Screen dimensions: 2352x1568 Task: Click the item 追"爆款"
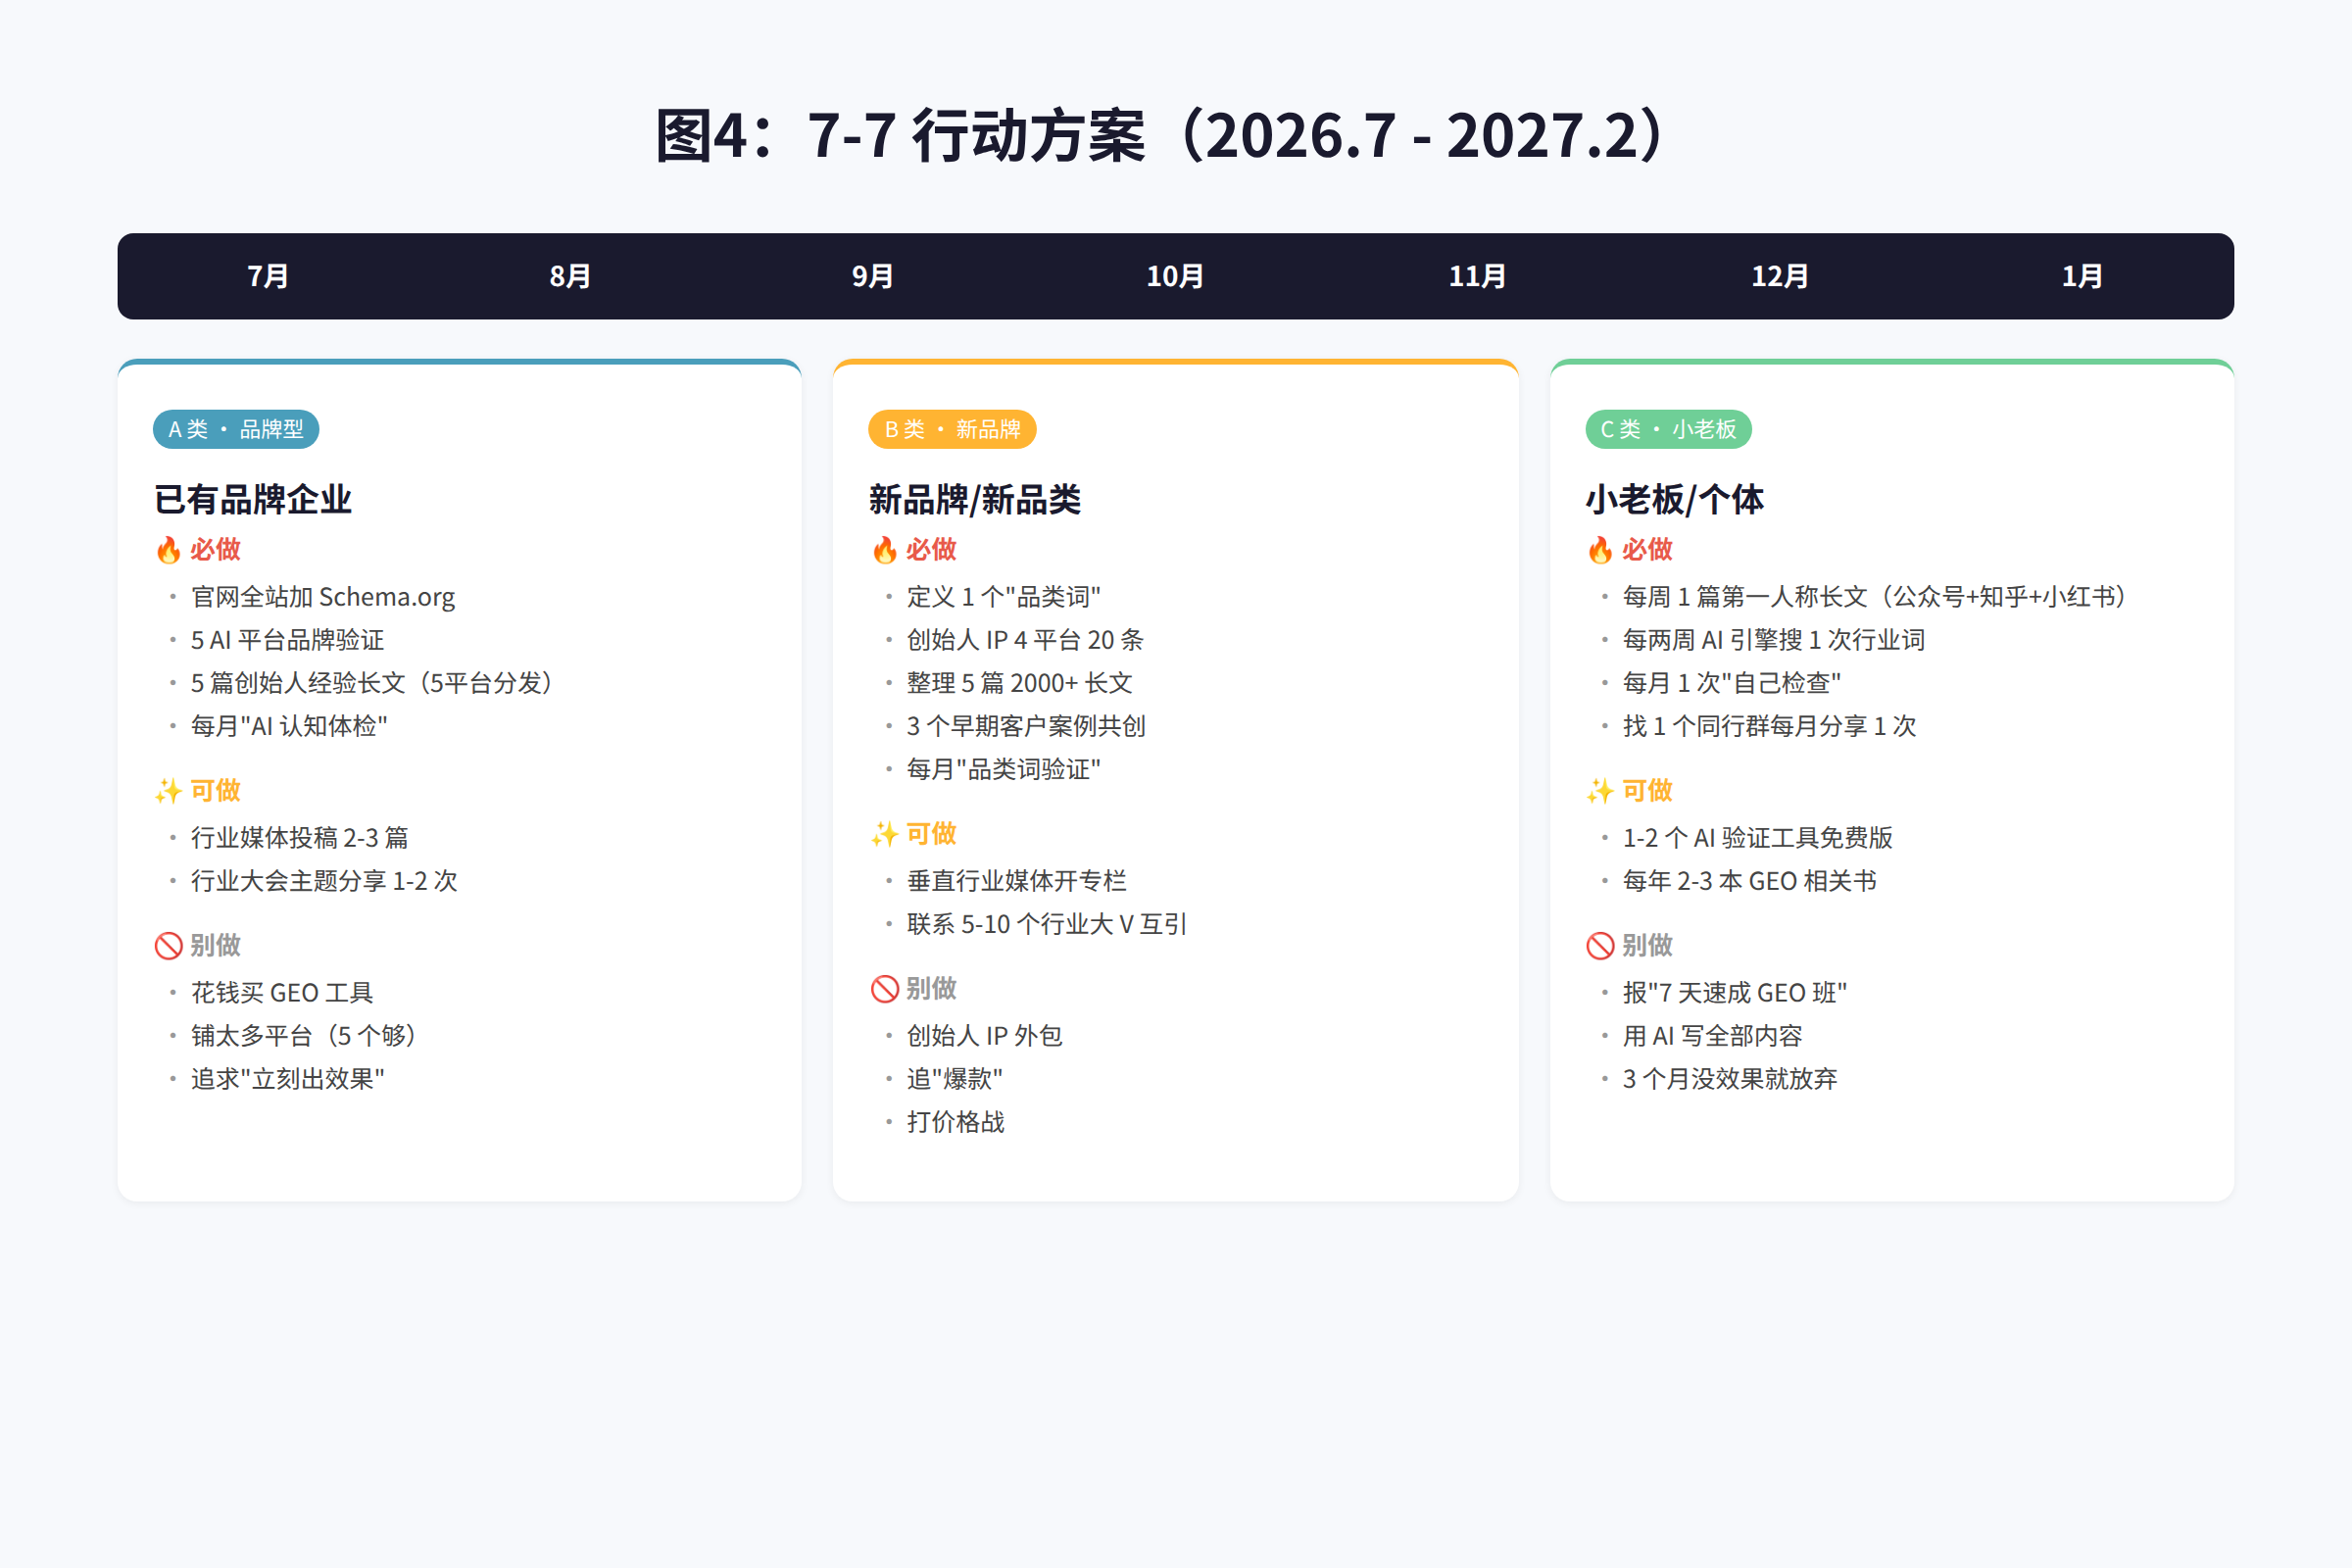pyautogui.click(x=955, y=1079)
